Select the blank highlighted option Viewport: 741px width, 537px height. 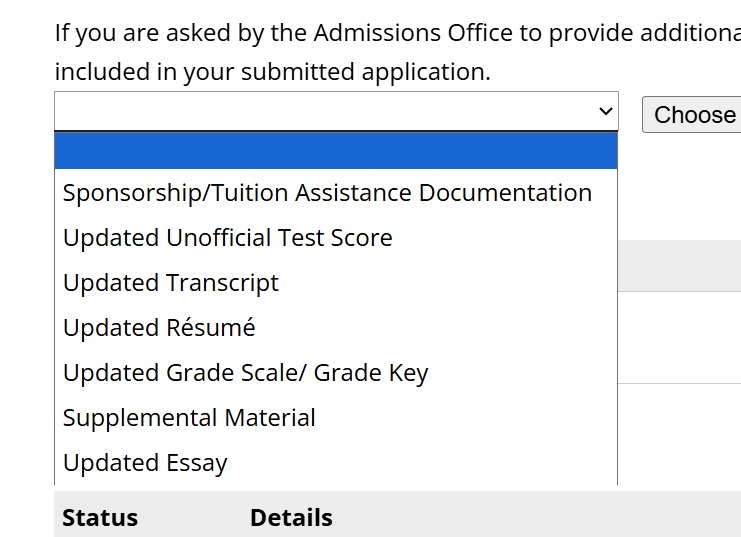click(335, 151)
